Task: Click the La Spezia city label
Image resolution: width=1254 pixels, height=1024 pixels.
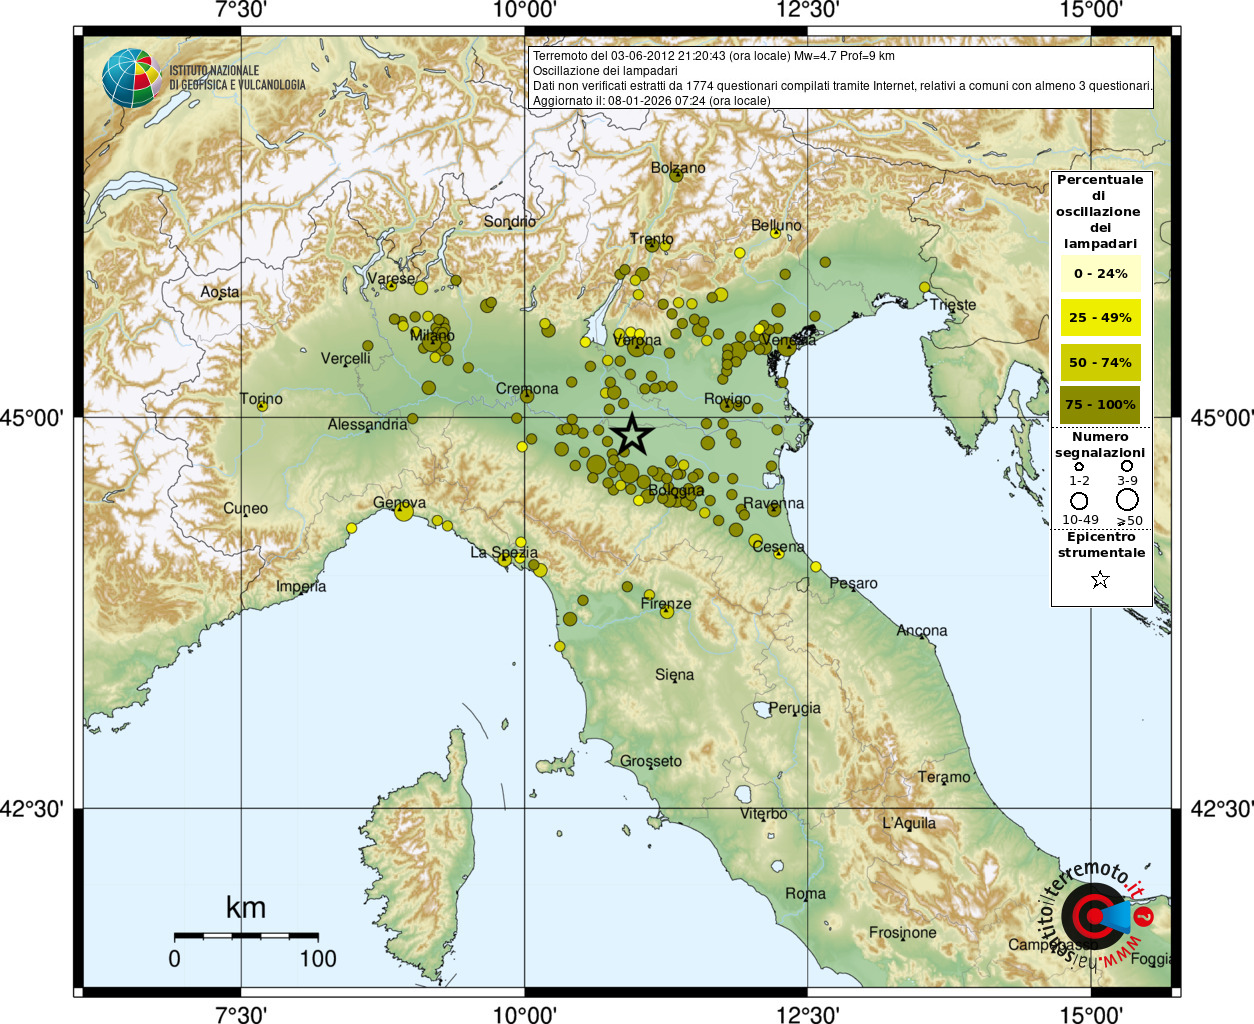Action: pos(504,552)
